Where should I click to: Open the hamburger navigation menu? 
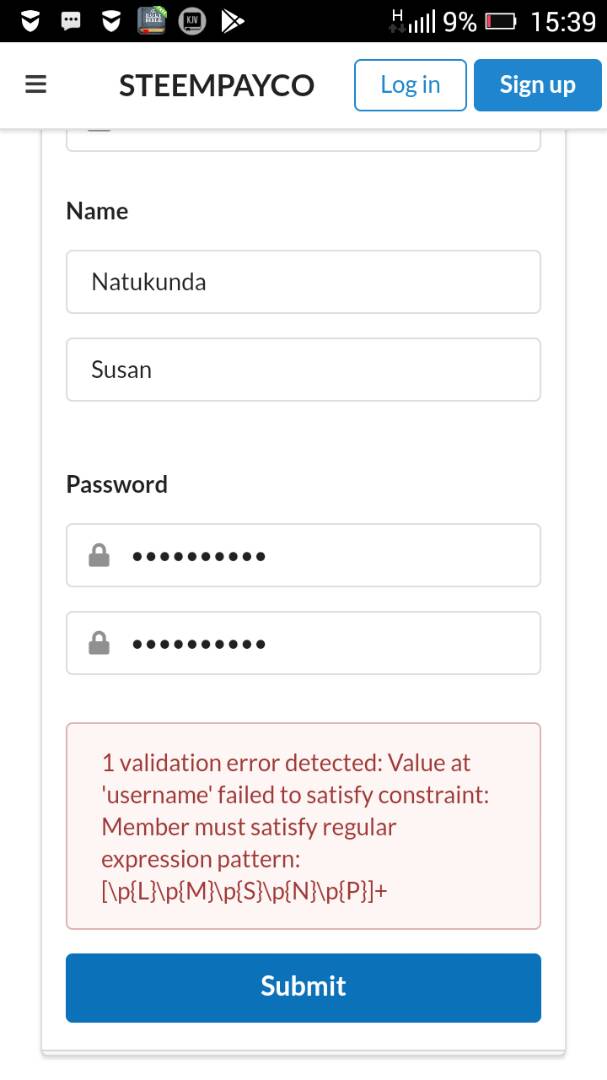(36, 85)
